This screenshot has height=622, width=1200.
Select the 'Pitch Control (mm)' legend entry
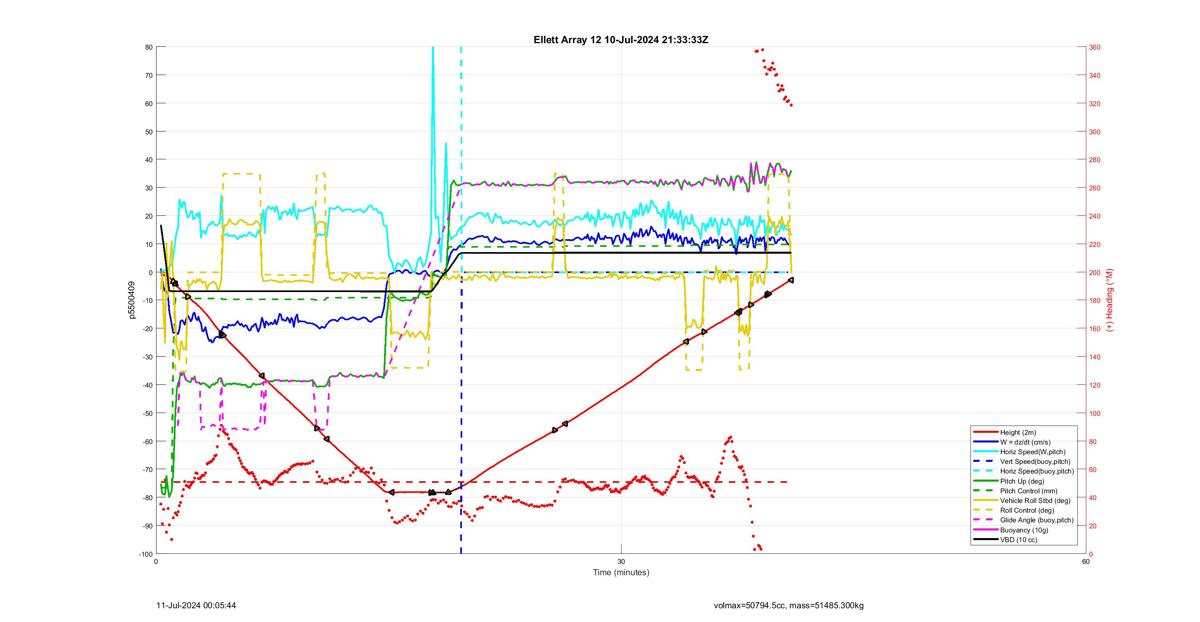click(x=1028, y=491)
